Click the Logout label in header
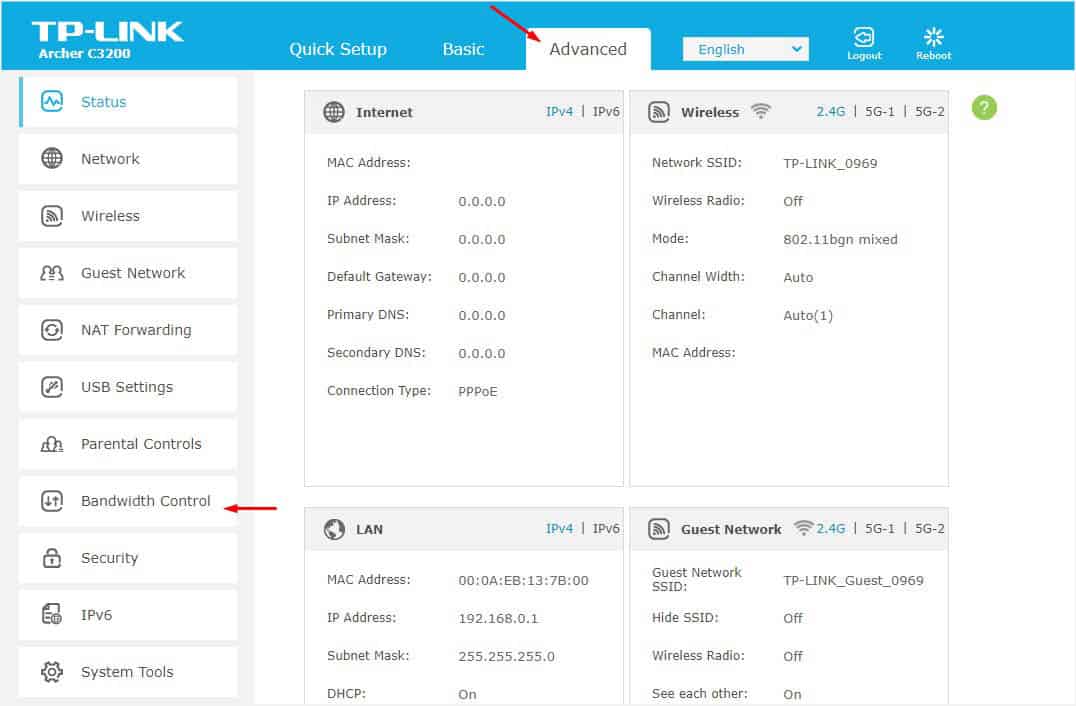Screen dimensions: 1076x706 864,56
